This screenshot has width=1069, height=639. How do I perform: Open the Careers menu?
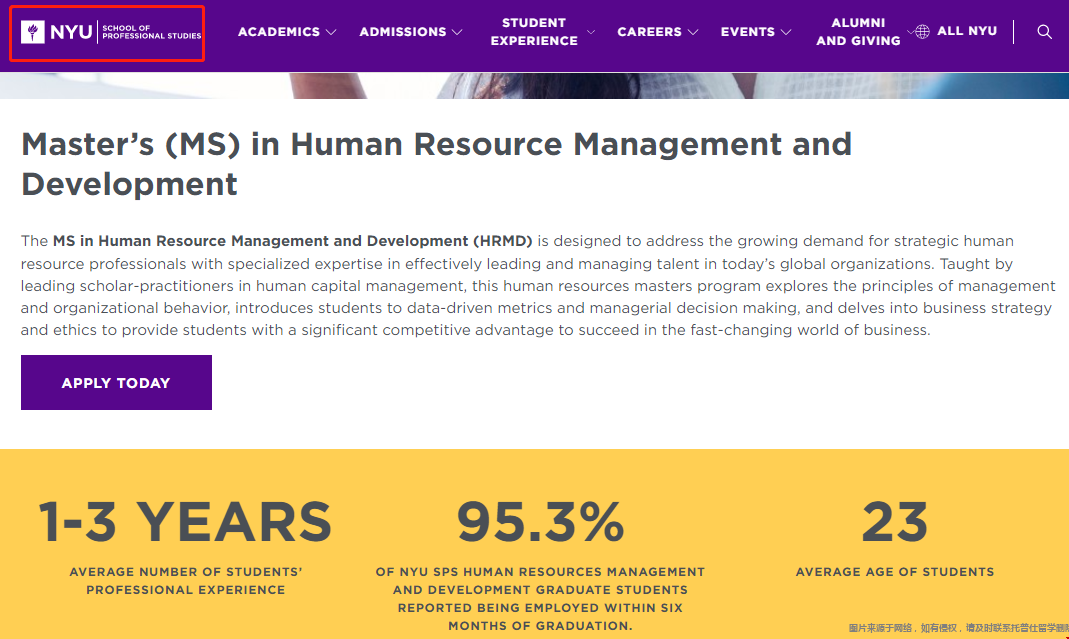pyautogui.click(x=649, y=32)
